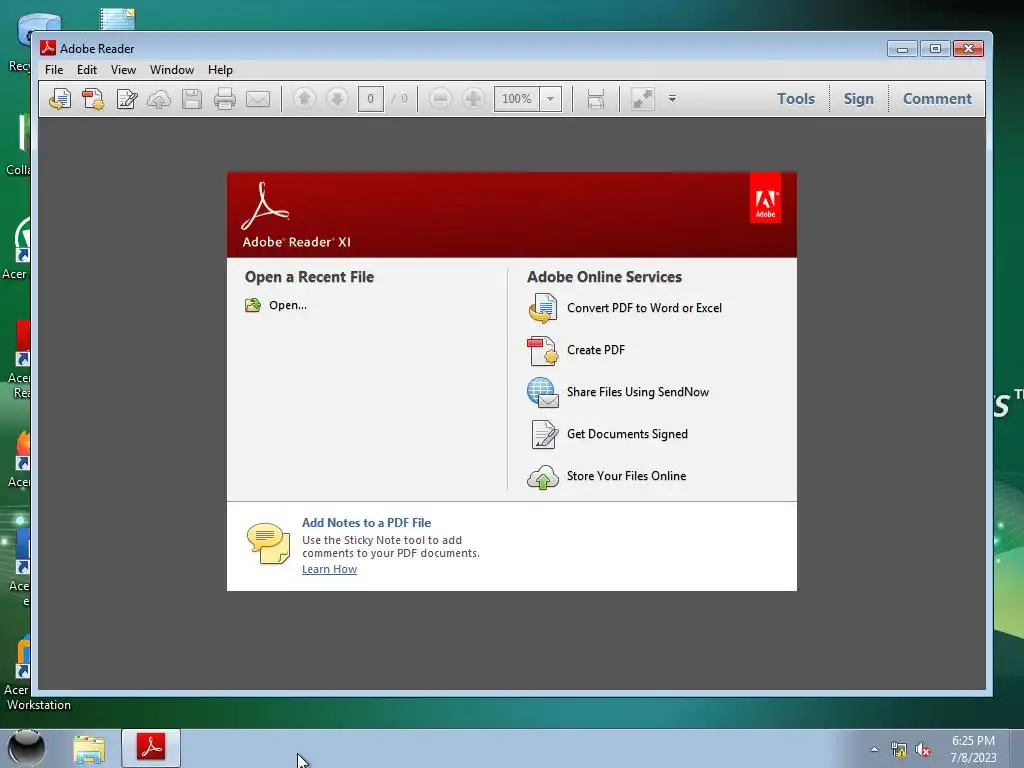Click the Store Files cloud icon
The image size is (1024, 768).
coord(542,477)
